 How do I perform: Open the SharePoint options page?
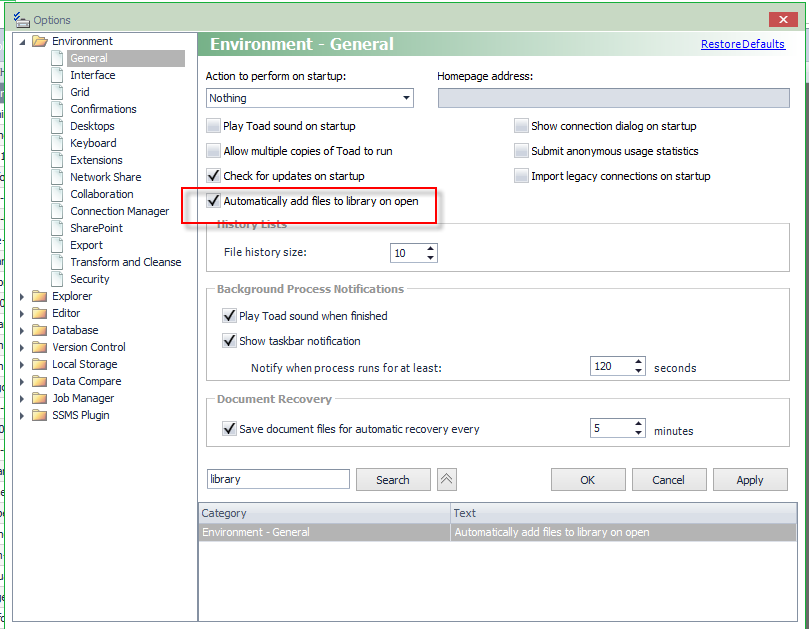(x=96, y=229)
